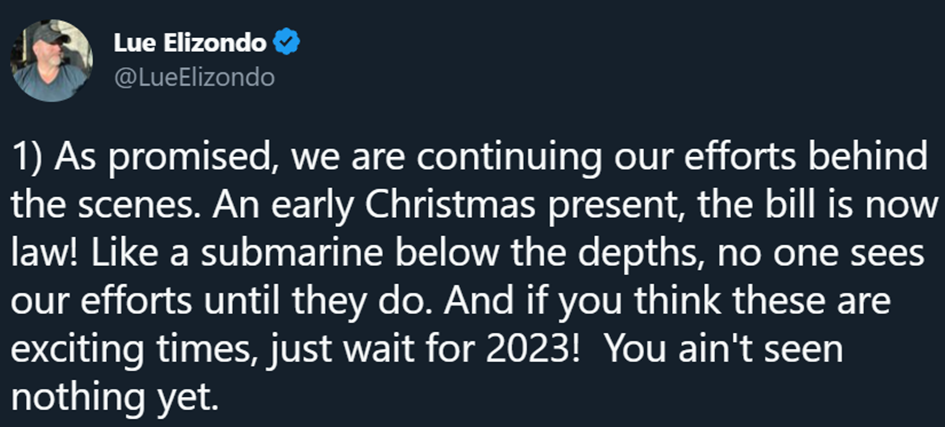Open the Lue Elizondo display name link

click(x=190, y=43)
